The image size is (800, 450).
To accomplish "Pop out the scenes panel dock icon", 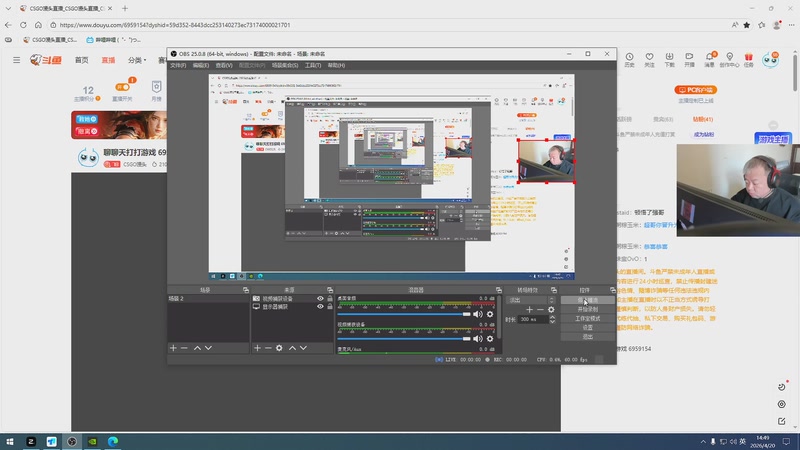I will tap(245, 290).
